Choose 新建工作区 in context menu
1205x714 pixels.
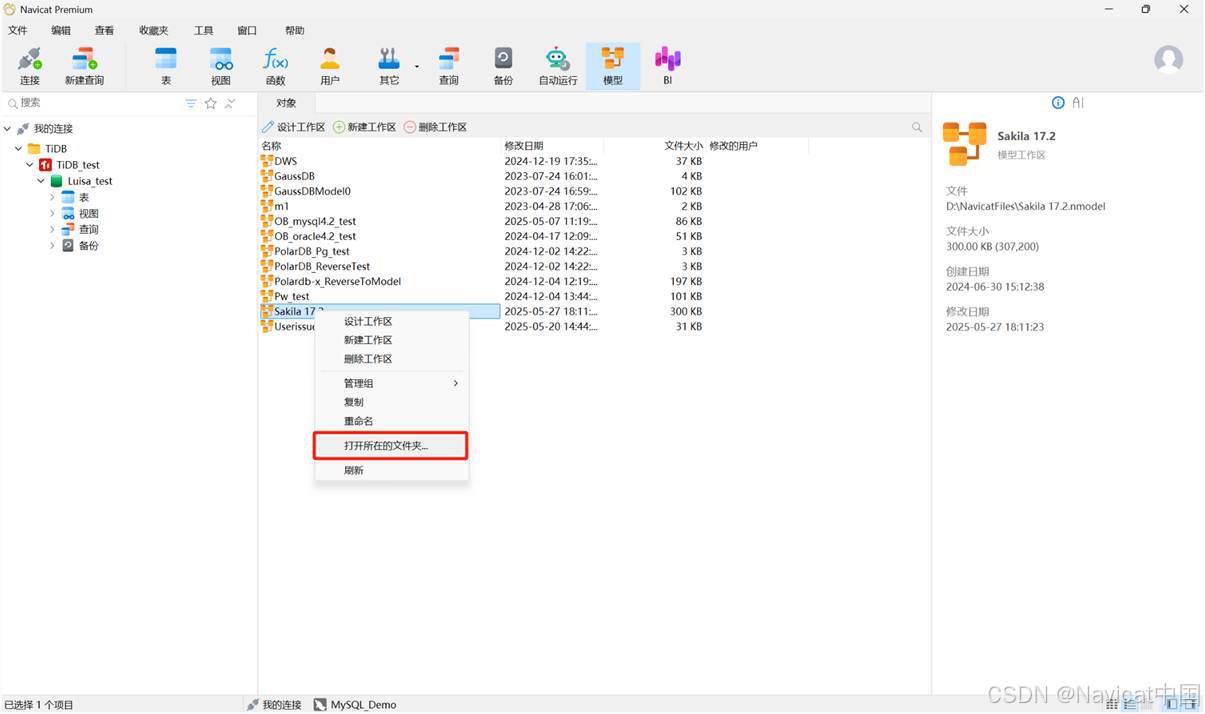391,340
